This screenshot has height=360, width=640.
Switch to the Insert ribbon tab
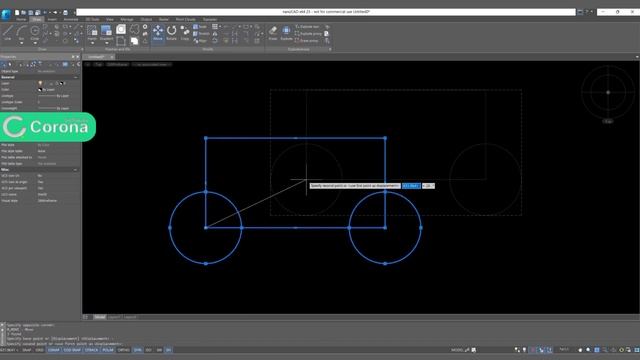(52, 19)
